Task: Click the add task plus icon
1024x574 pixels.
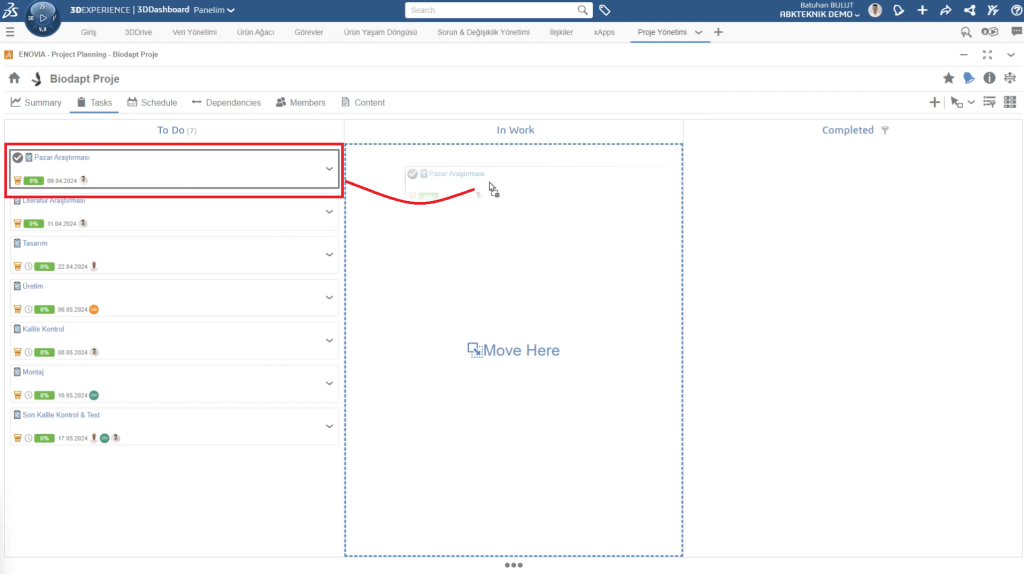Action: point(934,102)
